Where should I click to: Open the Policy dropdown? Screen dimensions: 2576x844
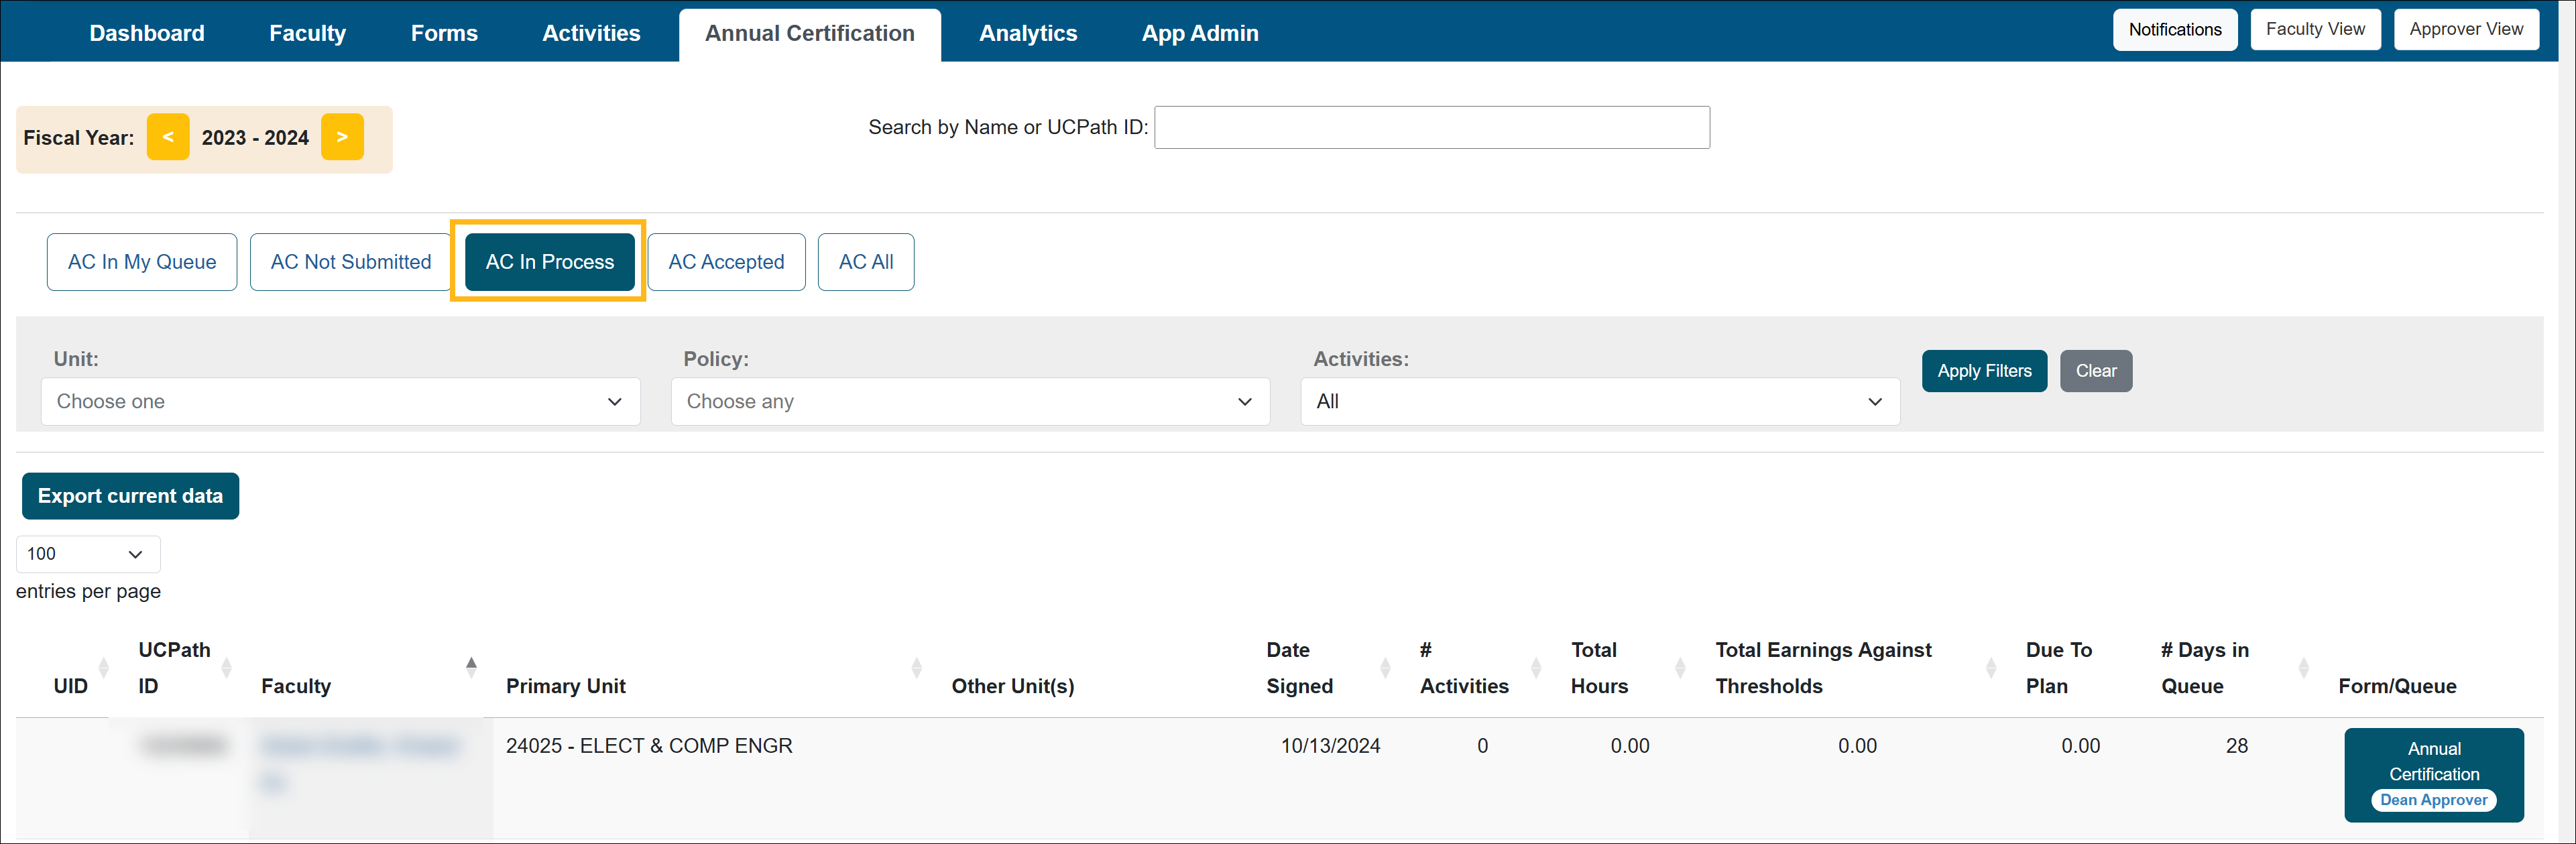pos(969,401)
